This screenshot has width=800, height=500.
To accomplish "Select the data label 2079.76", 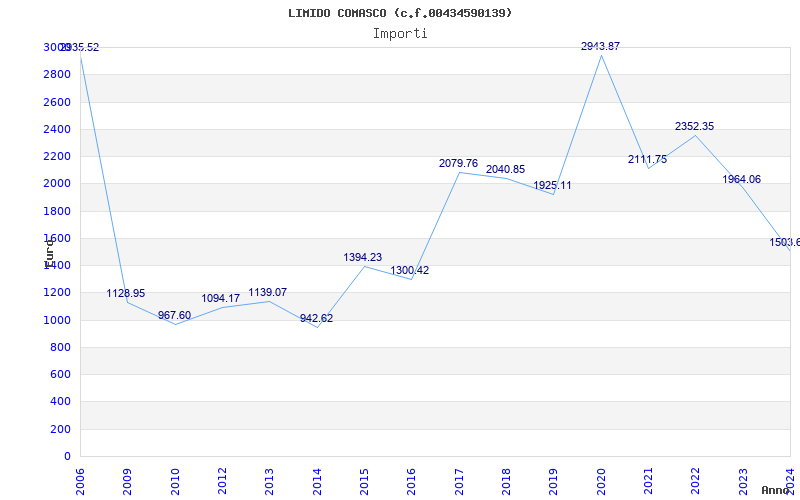I will tap(458, 163).
